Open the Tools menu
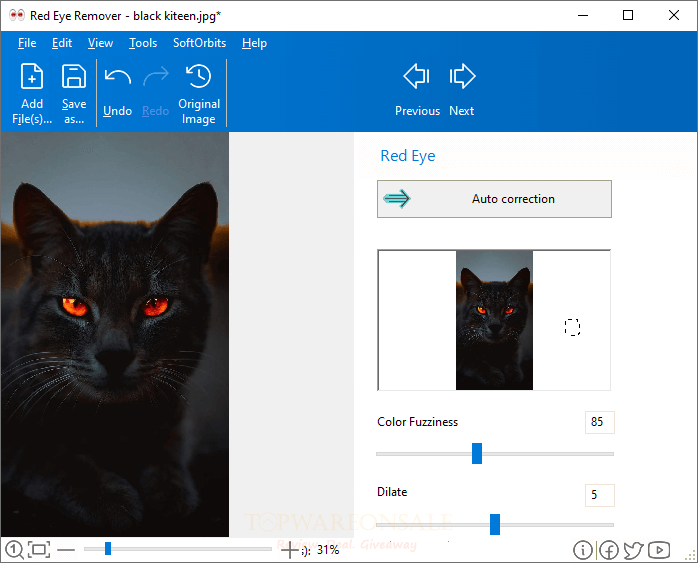698x563 pixels. point(143,43)
